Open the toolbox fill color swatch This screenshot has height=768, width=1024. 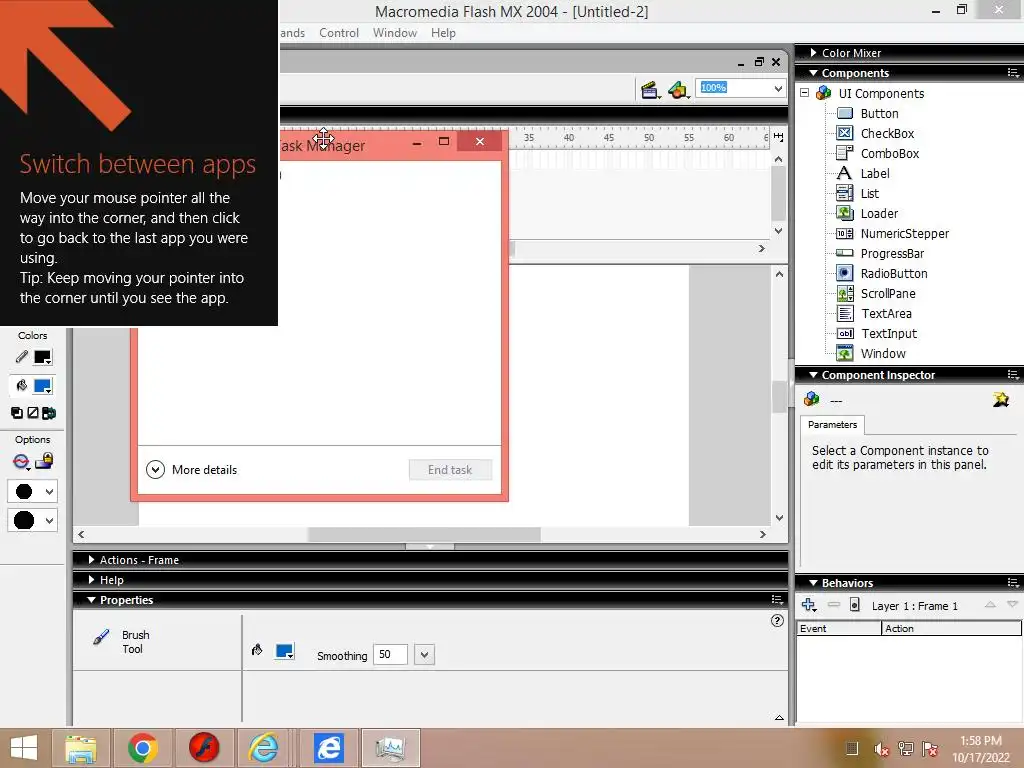42,386
